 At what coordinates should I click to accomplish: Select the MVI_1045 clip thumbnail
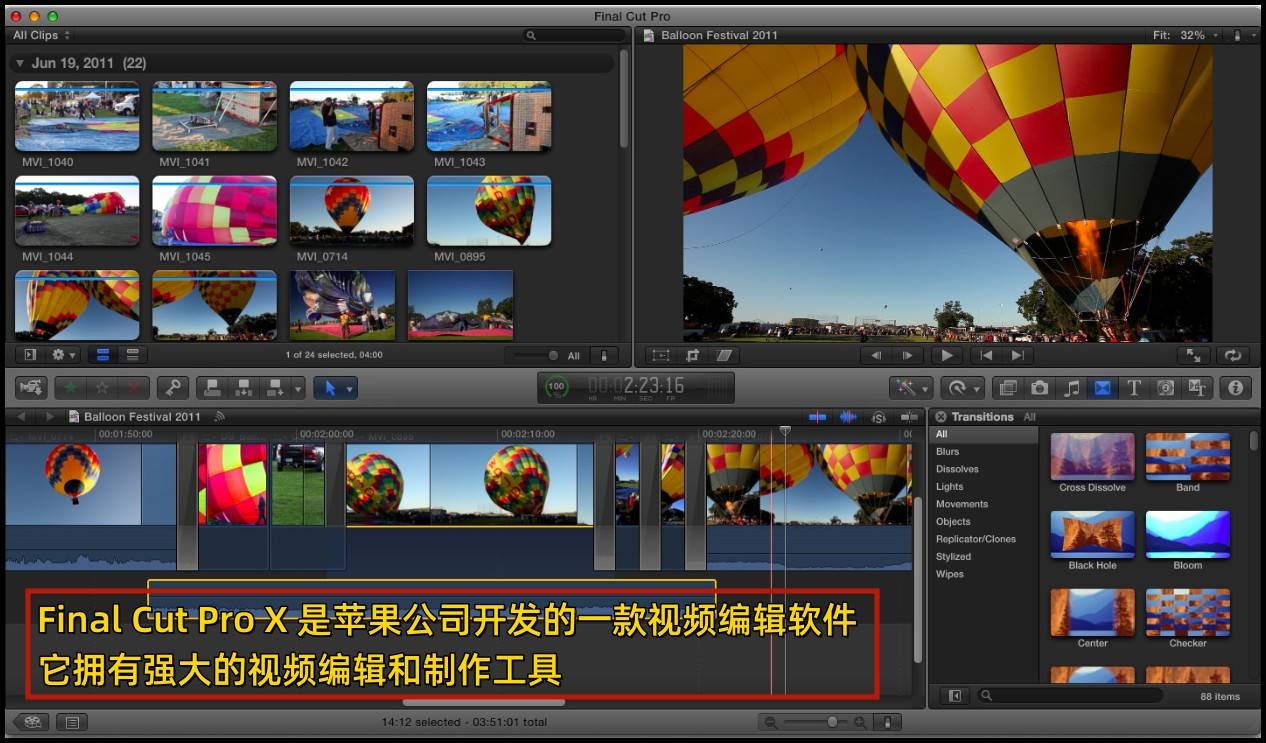tap(214, 210)
